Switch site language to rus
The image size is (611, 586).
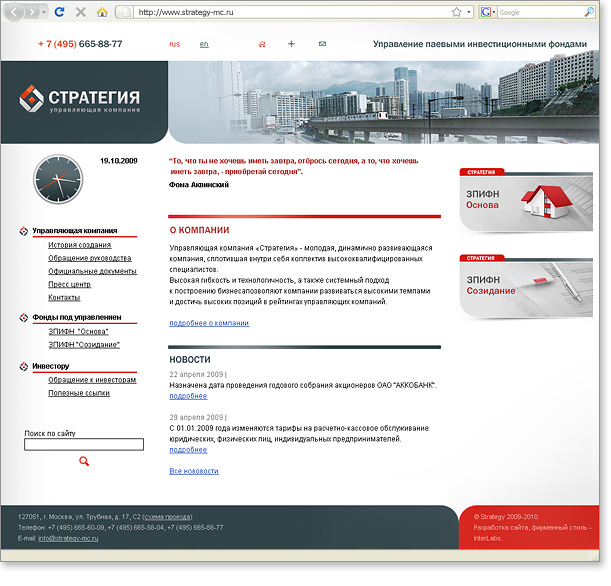[x=175, y=44]
